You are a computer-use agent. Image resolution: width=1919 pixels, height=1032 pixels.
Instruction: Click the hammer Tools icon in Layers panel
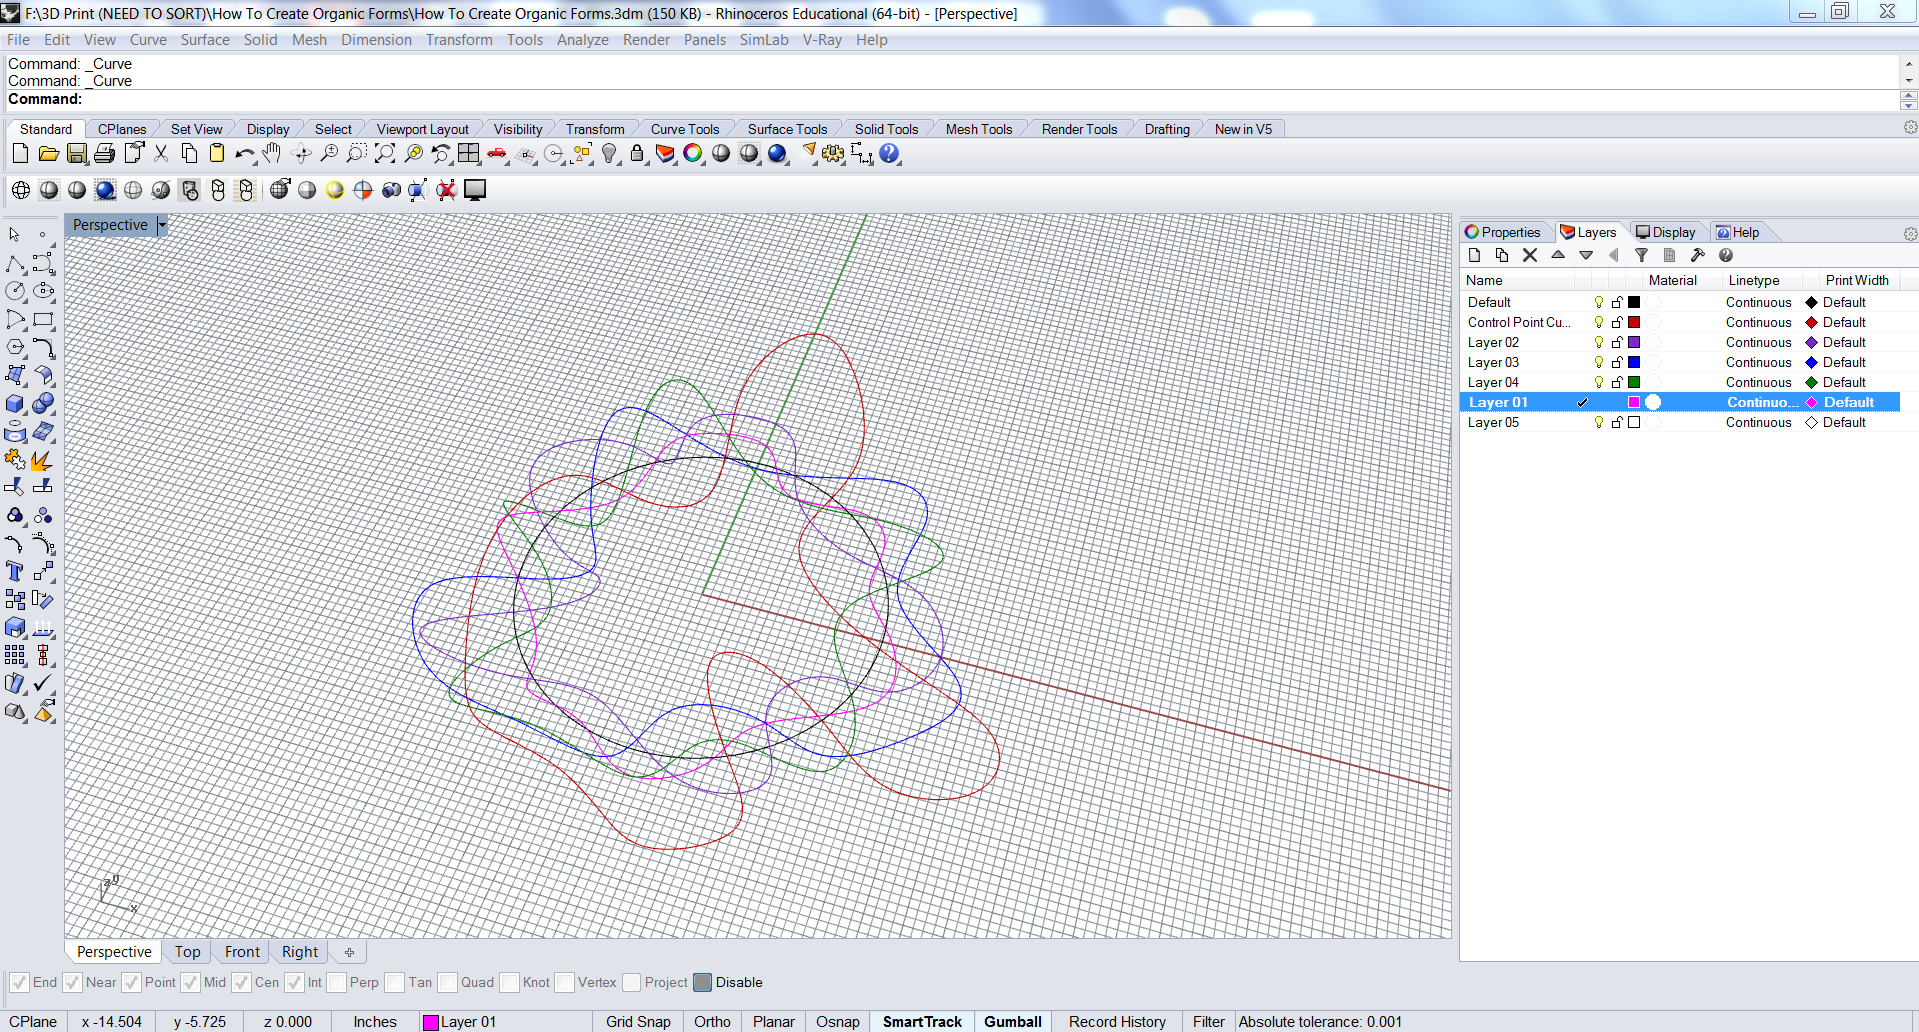(x=1698, y=256)
